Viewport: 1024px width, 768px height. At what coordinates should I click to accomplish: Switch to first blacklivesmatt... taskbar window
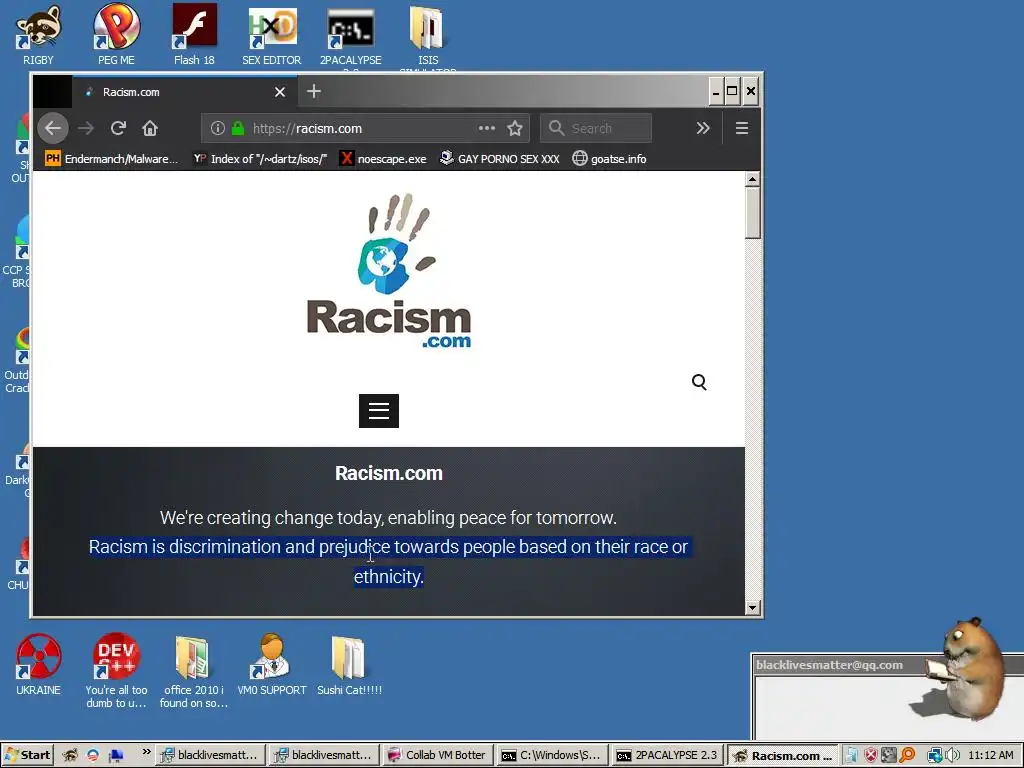point(210,755)
